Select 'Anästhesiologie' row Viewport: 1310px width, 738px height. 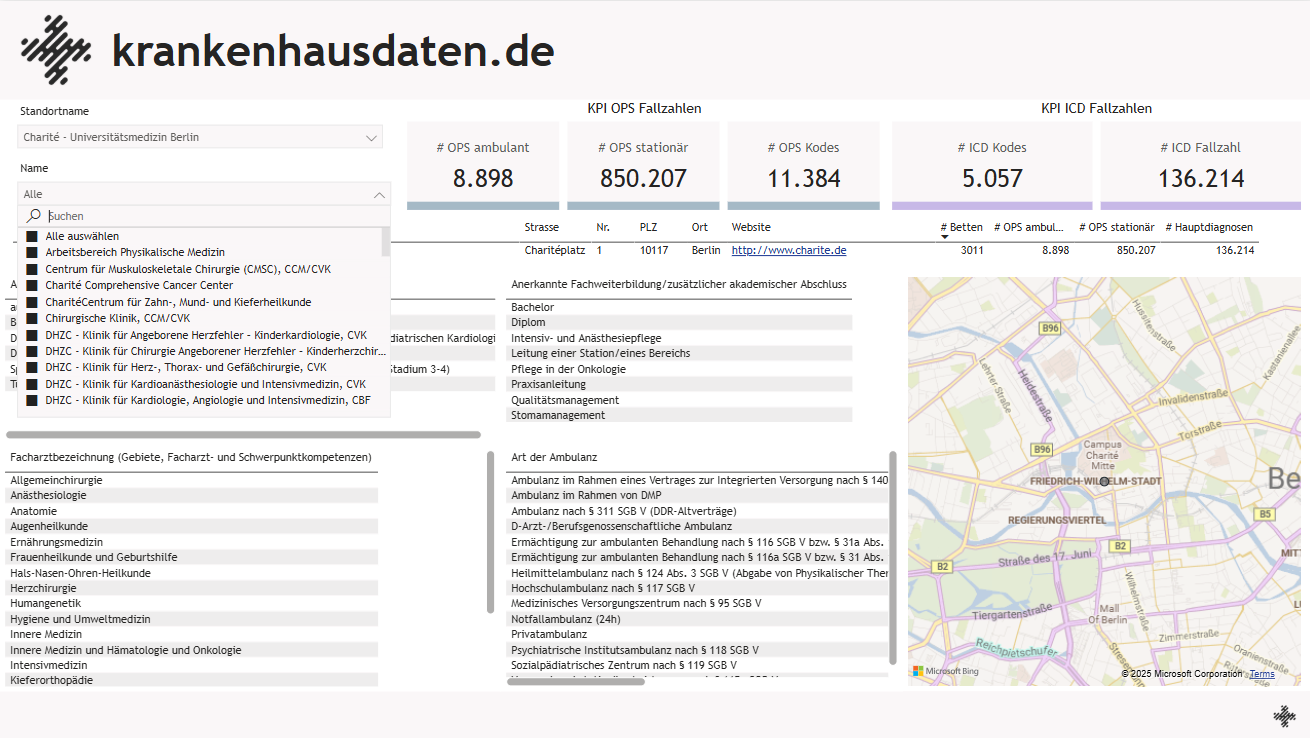point(192,495)
